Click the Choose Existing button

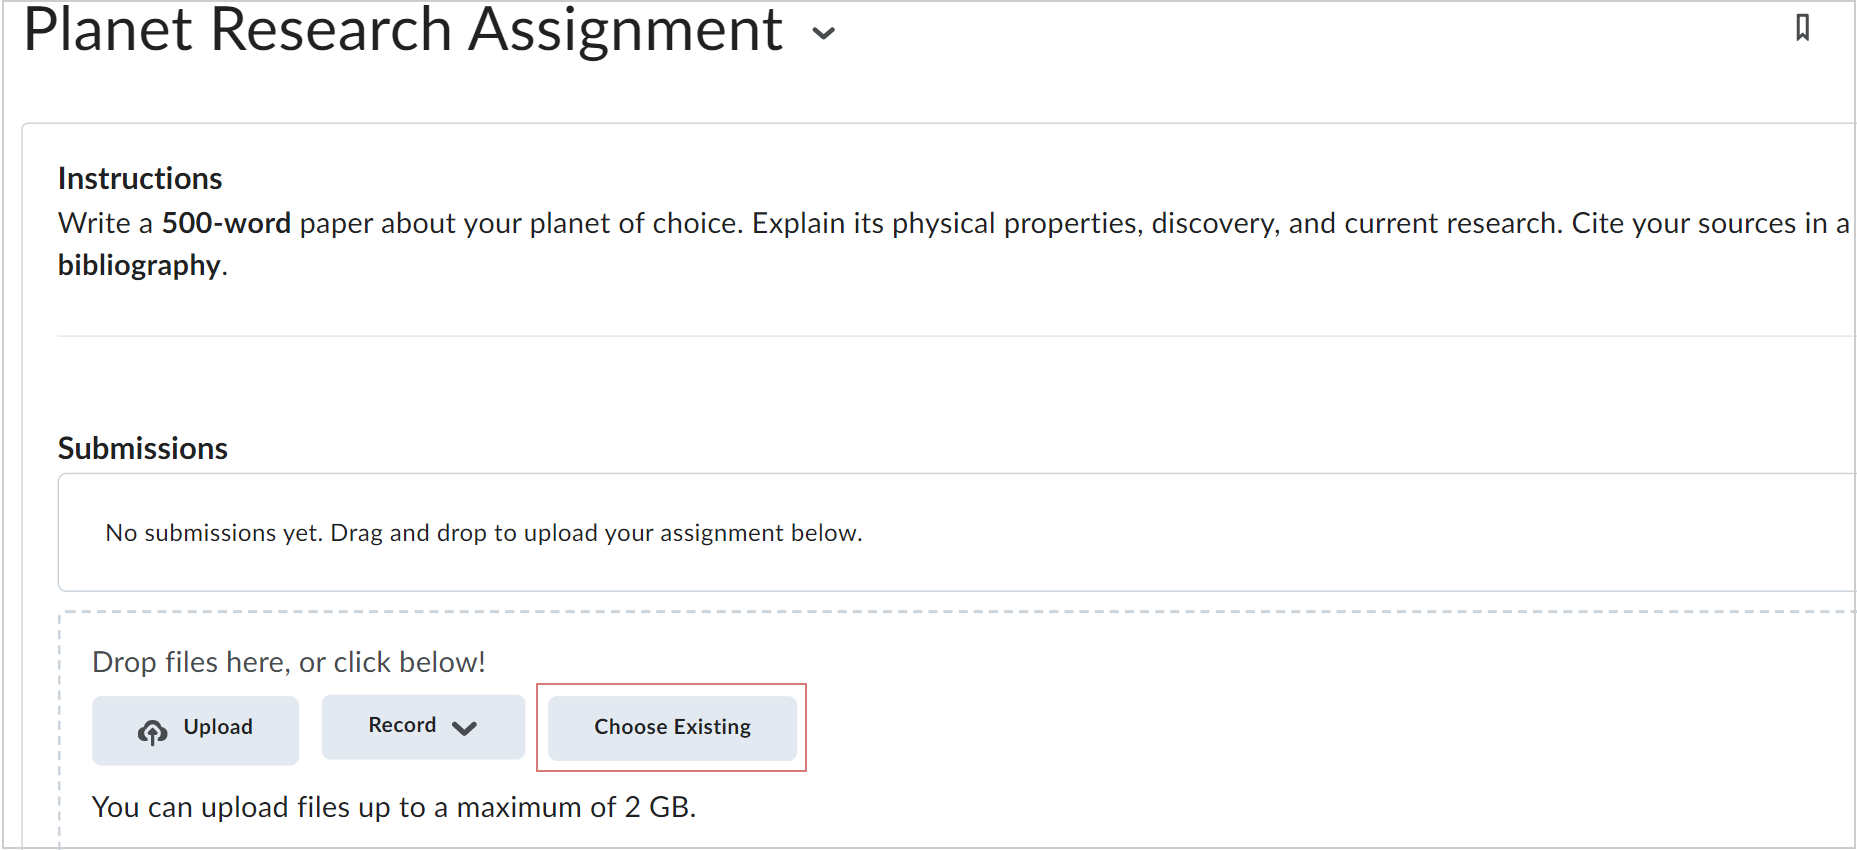point(672,727)
